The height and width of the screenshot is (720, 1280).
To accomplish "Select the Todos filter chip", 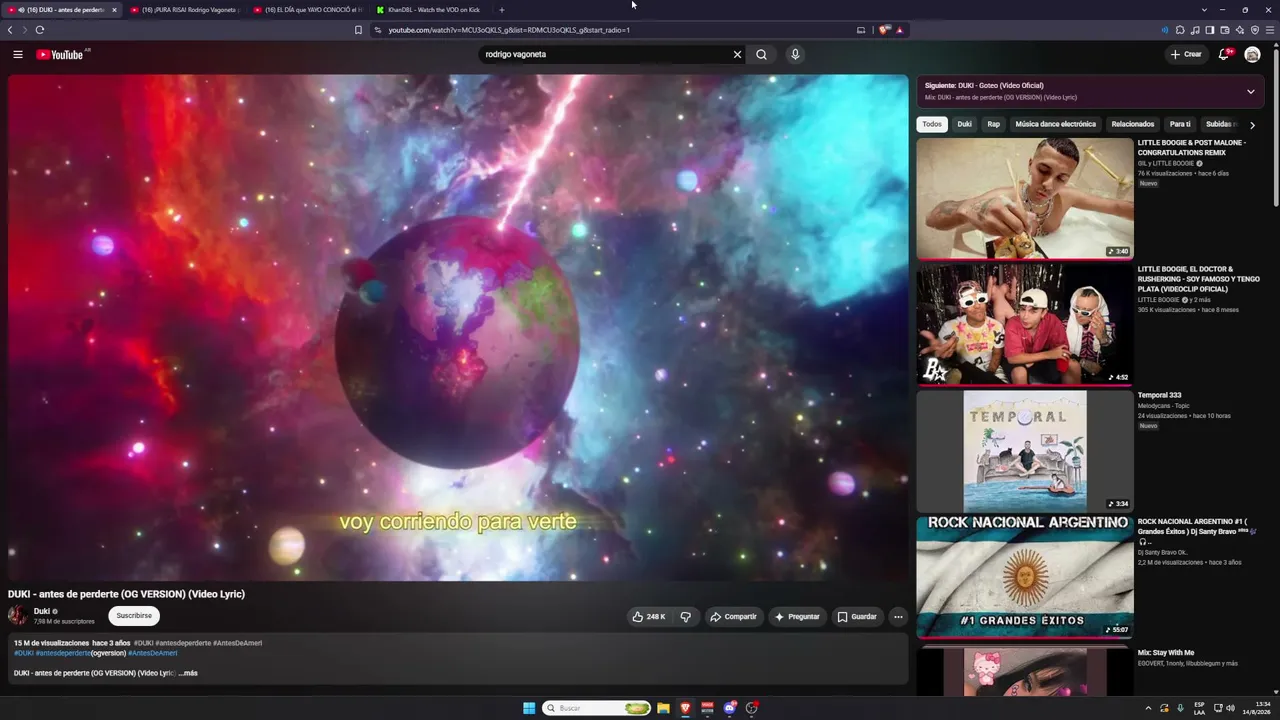I will pyautogui.click(x=932, y=124).
